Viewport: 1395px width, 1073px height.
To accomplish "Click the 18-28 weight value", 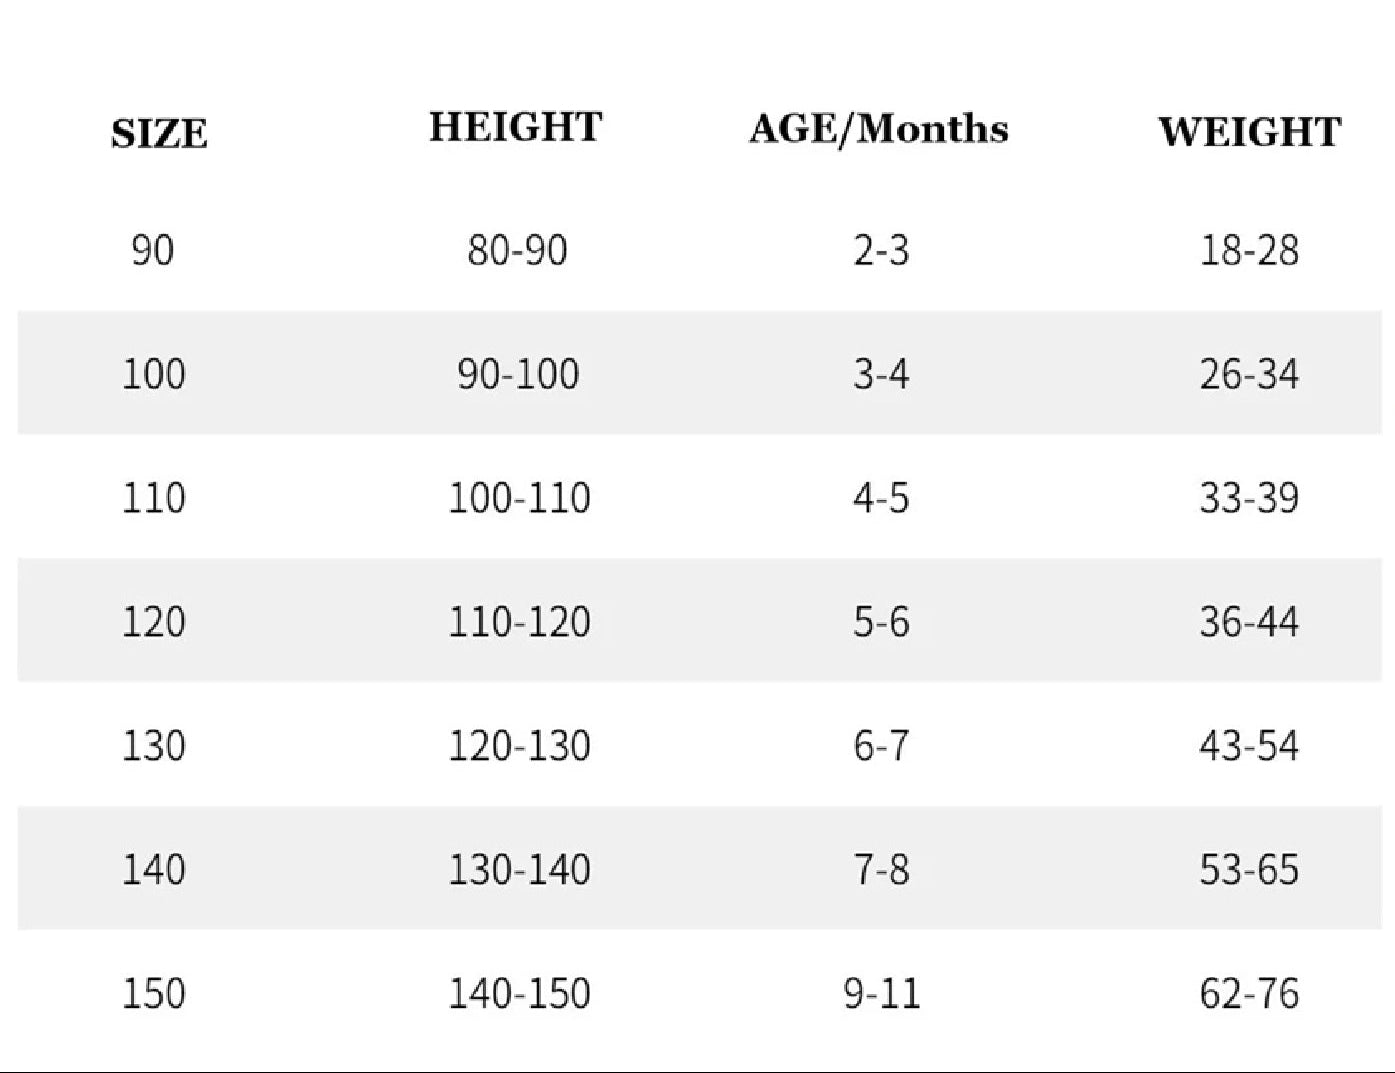I will coord(1249,250).
